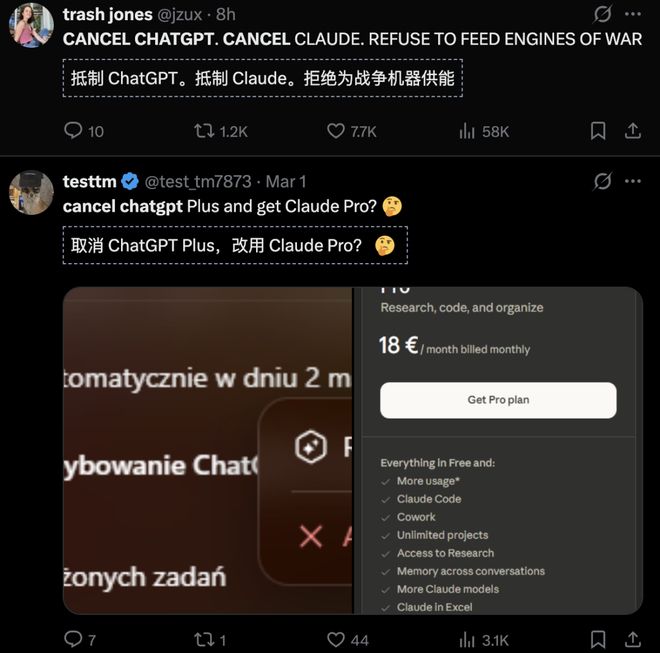Bookmark the trash jones tweet

click(x=597, y=131)
